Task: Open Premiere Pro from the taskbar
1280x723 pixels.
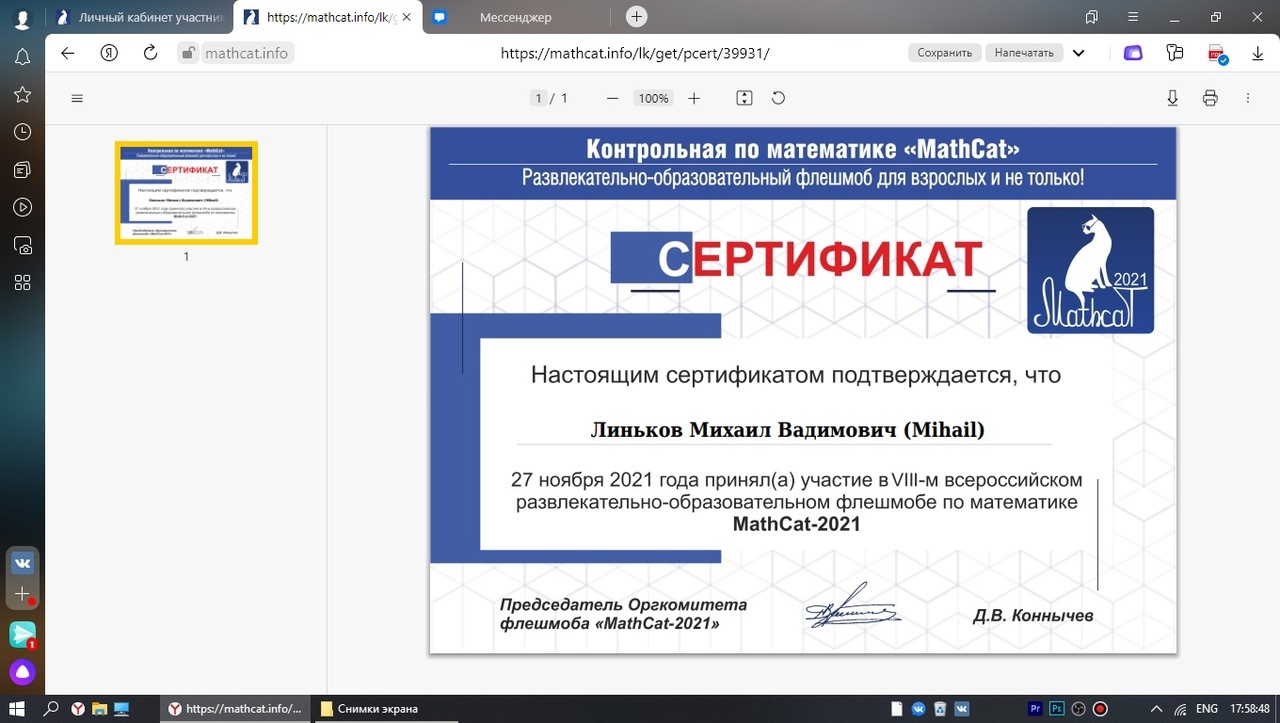Action: tap(1036, 709)
